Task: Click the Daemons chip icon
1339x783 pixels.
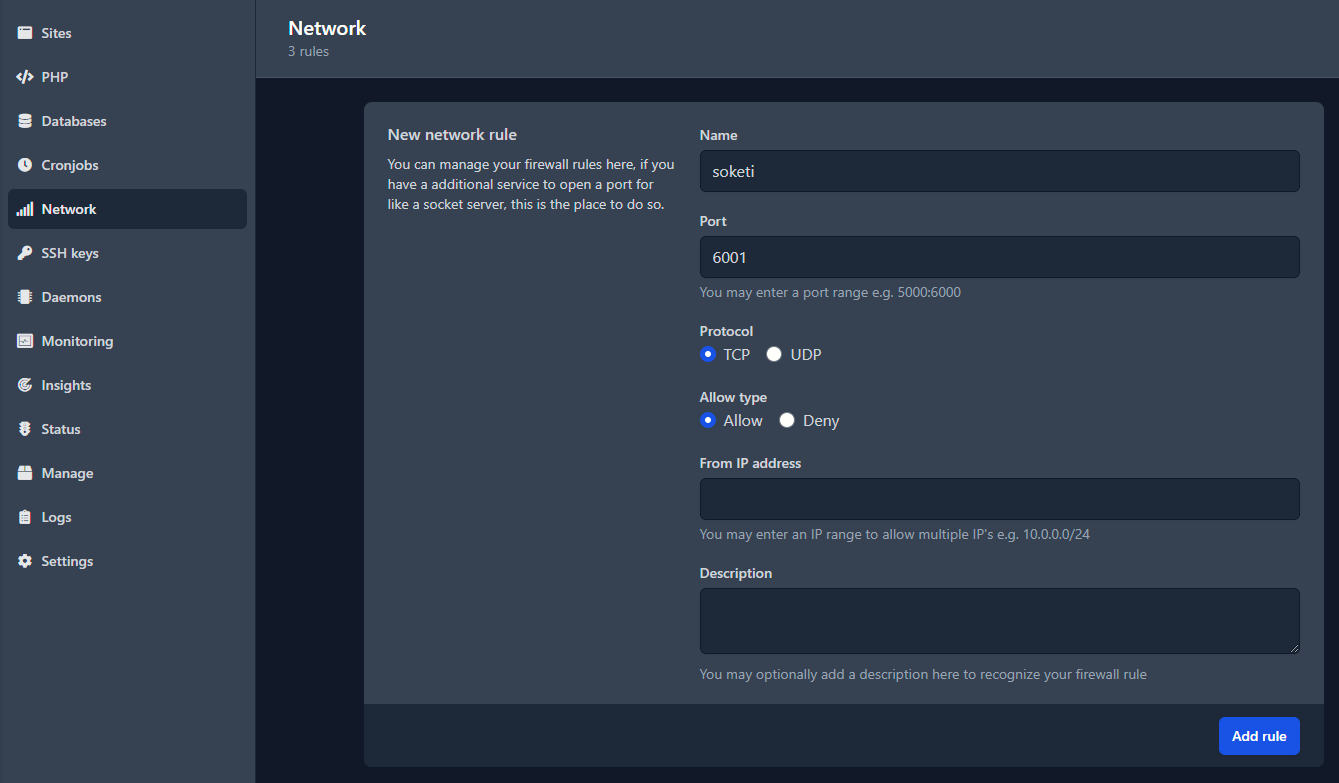Action: click(x=25, y=297)
